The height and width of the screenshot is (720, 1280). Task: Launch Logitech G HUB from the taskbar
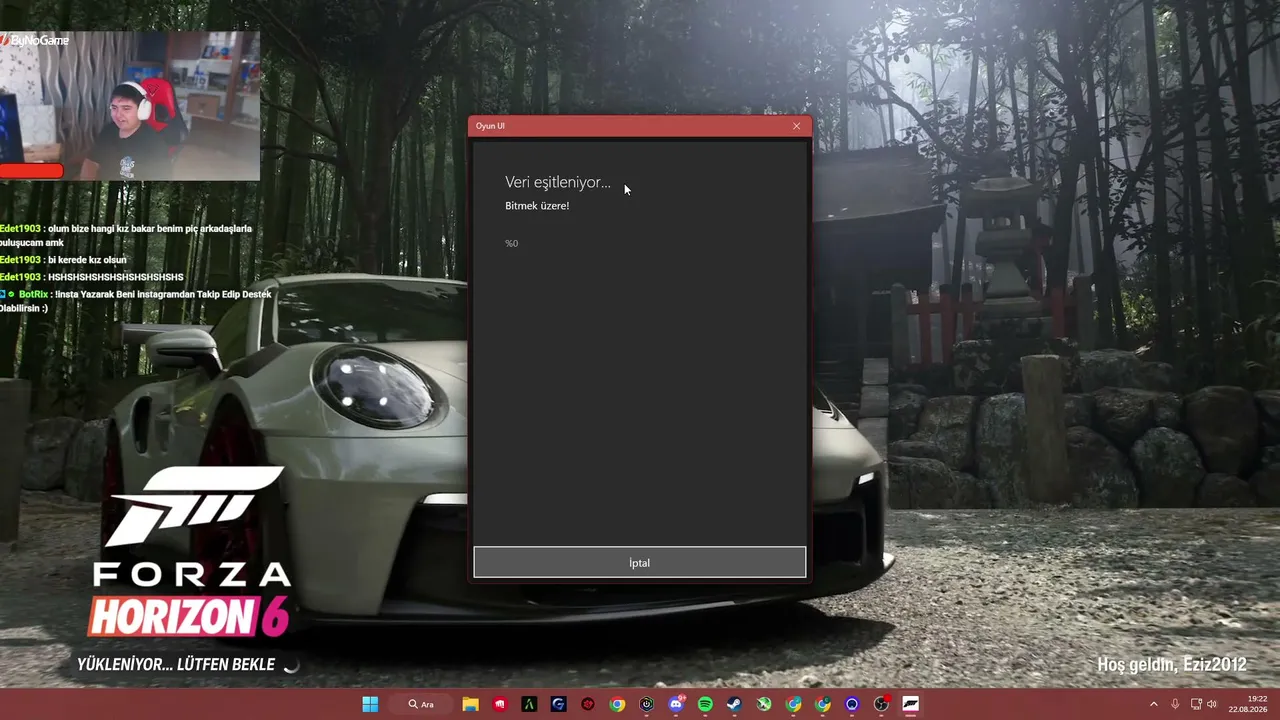[x=558, y=704]
